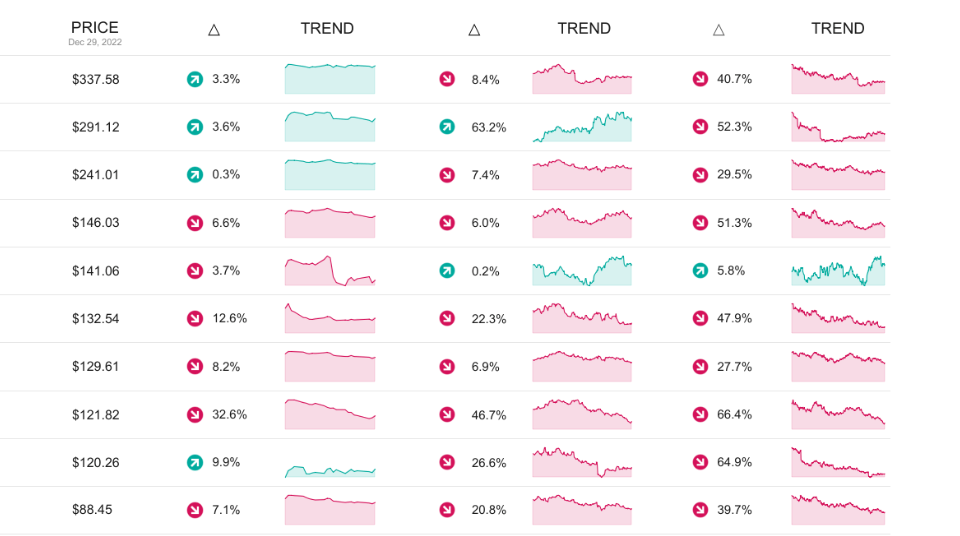This screenshot has height=536, width=960.
Task: Click the red down-arrow icon beside 64.9%
Action: pos(700,463)
